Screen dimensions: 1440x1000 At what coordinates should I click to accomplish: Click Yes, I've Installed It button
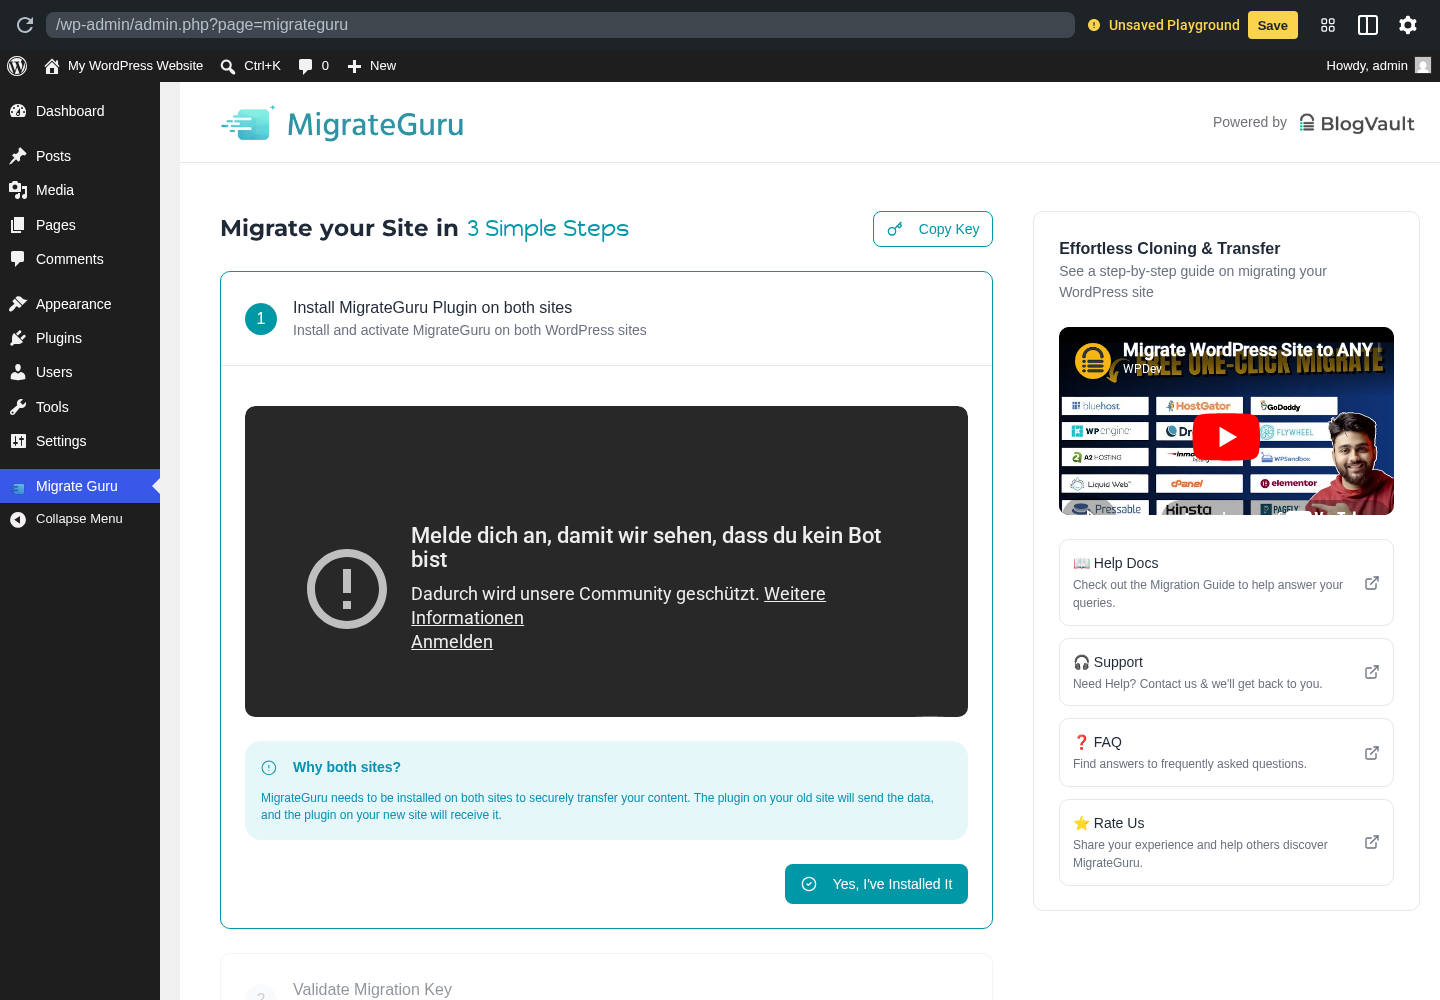[x=876, y=884]
